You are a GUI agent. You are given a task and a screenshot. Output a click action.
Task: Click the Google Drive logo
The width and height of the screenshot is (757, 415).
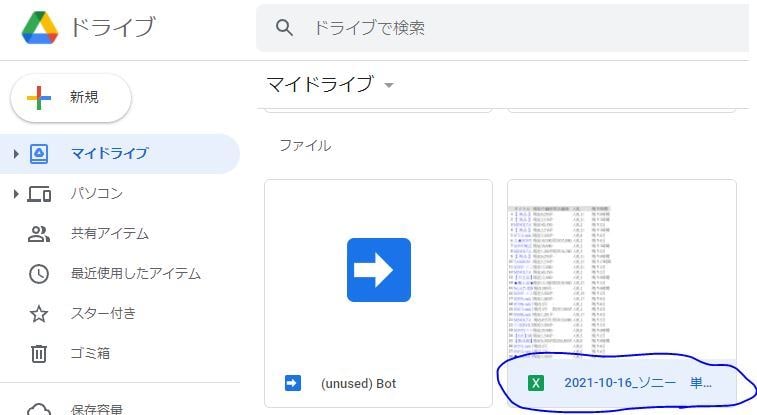40,27
